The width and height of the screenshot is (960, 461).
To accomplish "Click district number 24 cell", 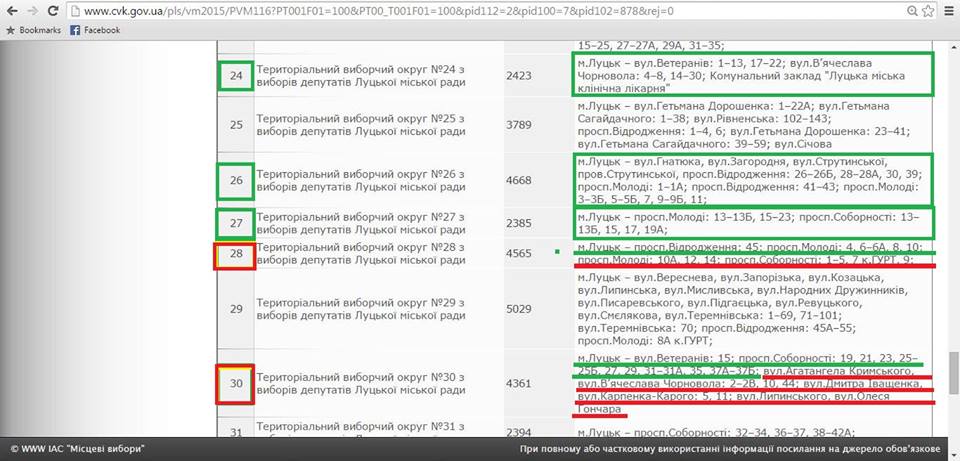I will 237,74.
